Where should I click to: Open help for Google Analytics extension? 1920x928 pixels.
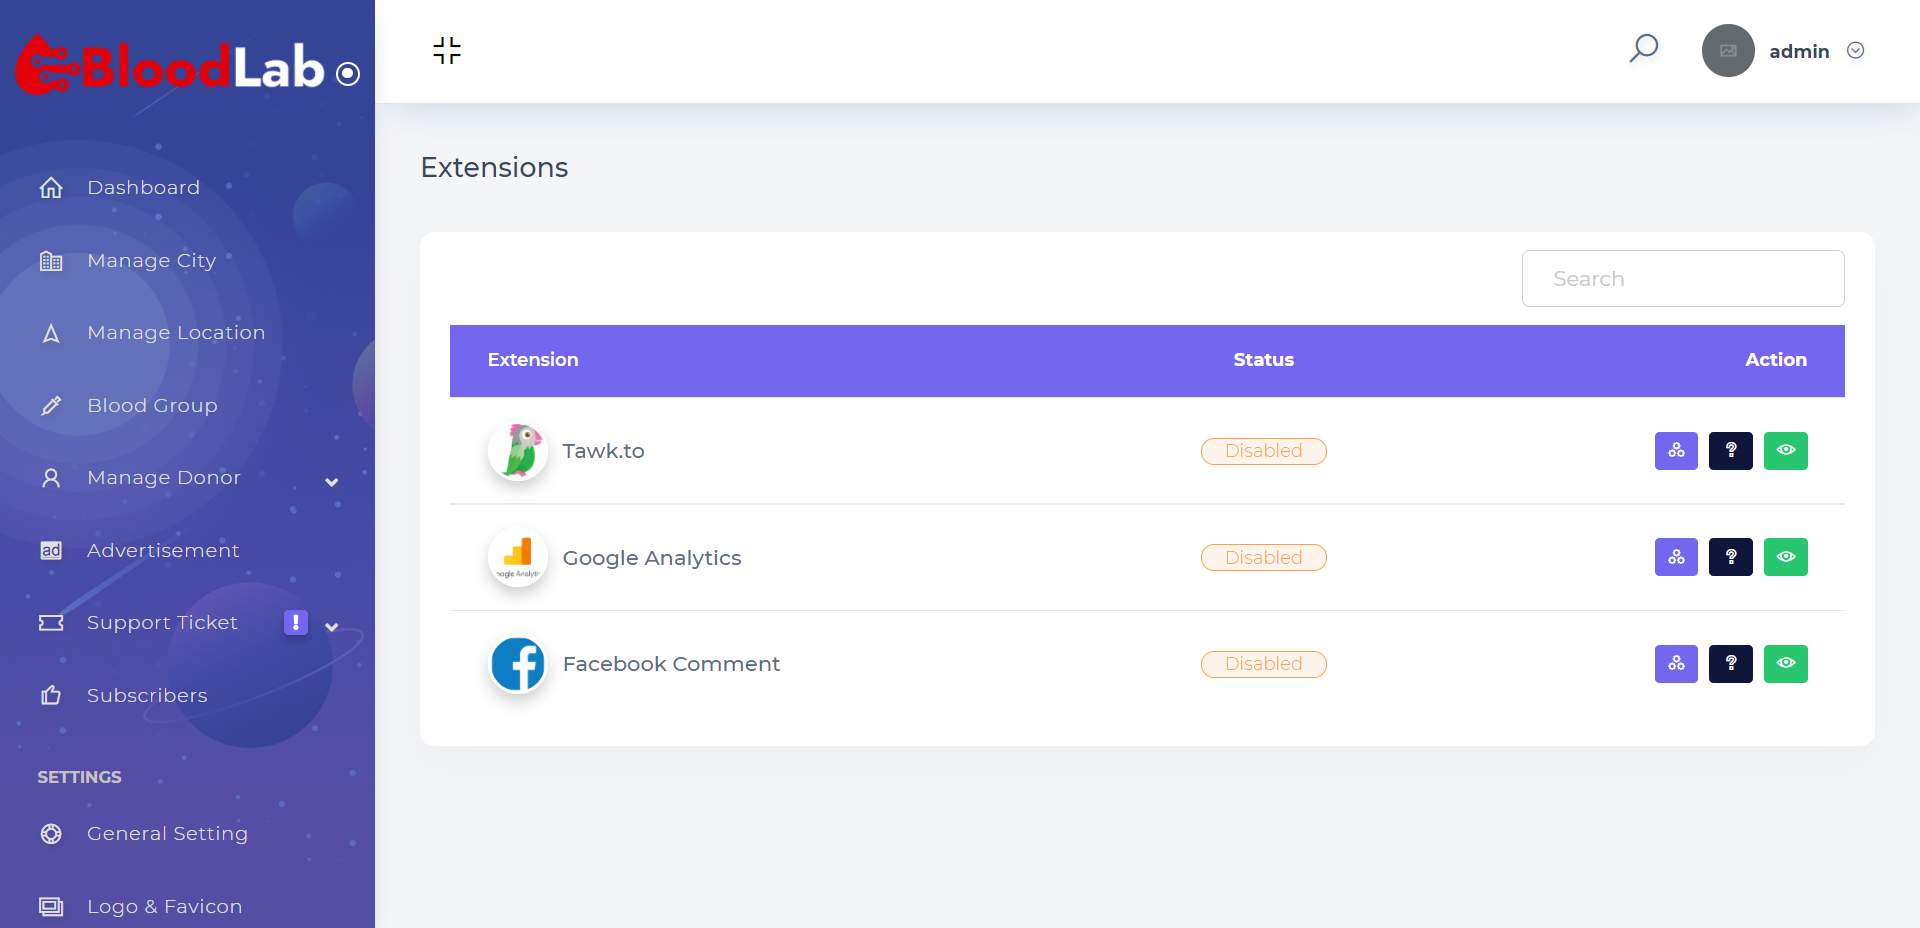1731,557
